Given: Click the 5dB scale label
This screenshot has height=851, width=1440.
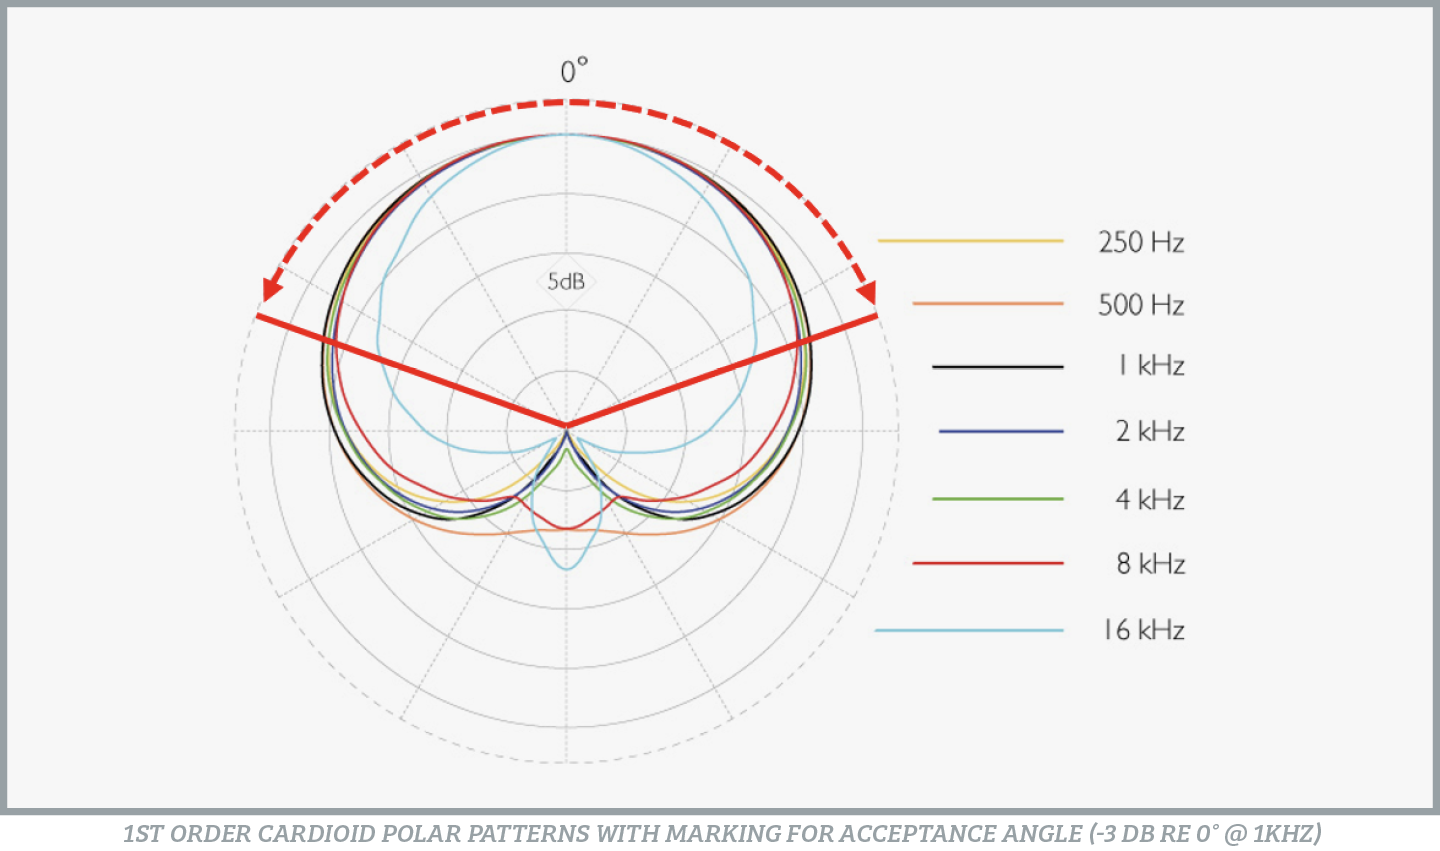Looking at the screenshot, I should (566, 282).
